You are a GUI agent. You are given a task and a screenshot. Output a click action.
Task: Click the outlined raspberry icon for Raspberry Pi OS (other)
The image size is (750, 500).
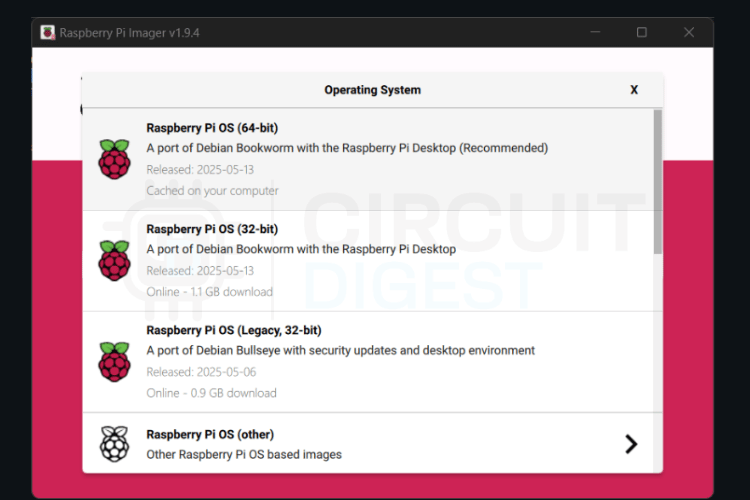(114, 443)
